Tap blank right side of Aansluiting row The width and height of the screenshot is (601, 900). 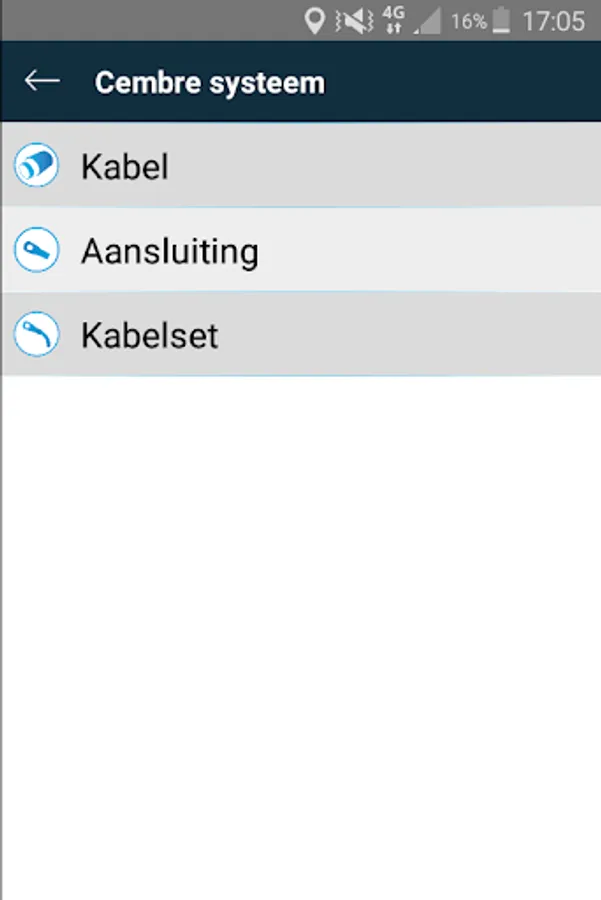point(450,251)
